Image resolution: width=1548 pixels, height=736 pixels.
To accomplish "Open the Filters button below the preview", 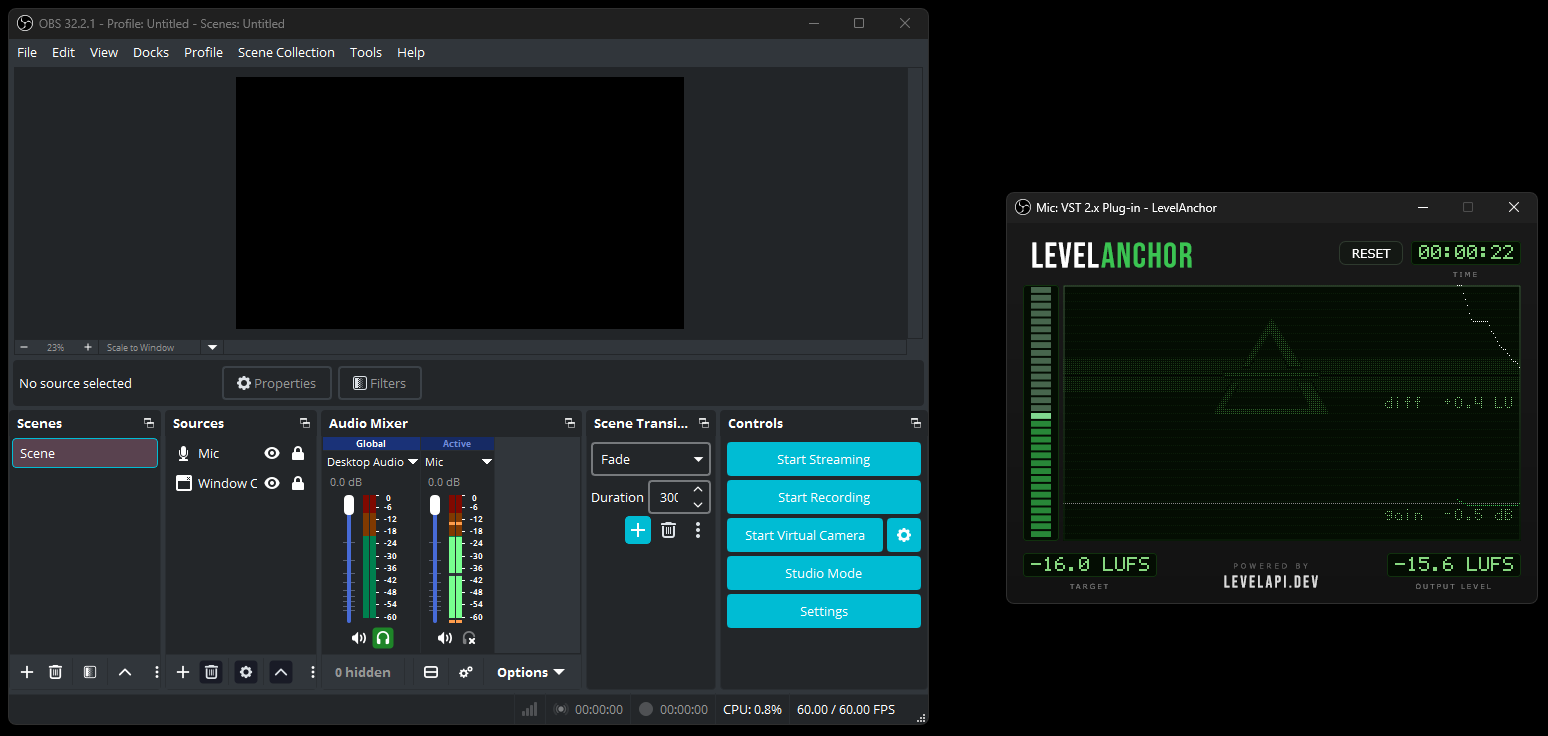I will (x=380, y=383).
